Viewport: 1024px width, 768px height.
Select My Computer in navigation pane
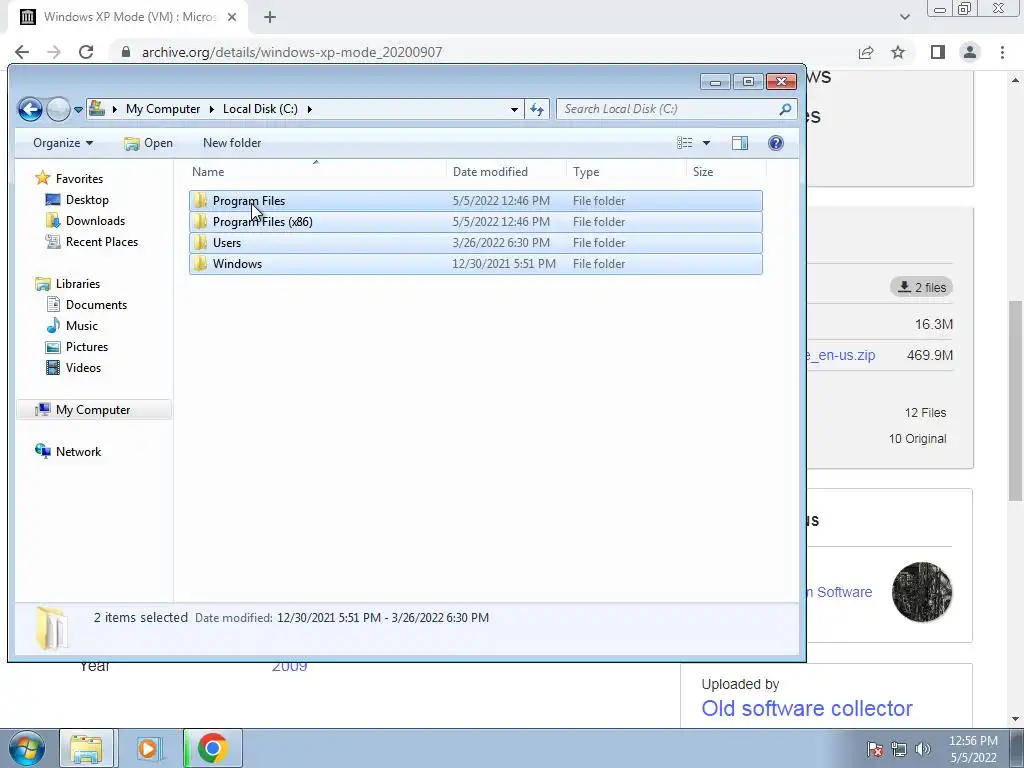[x=93, y=409]
